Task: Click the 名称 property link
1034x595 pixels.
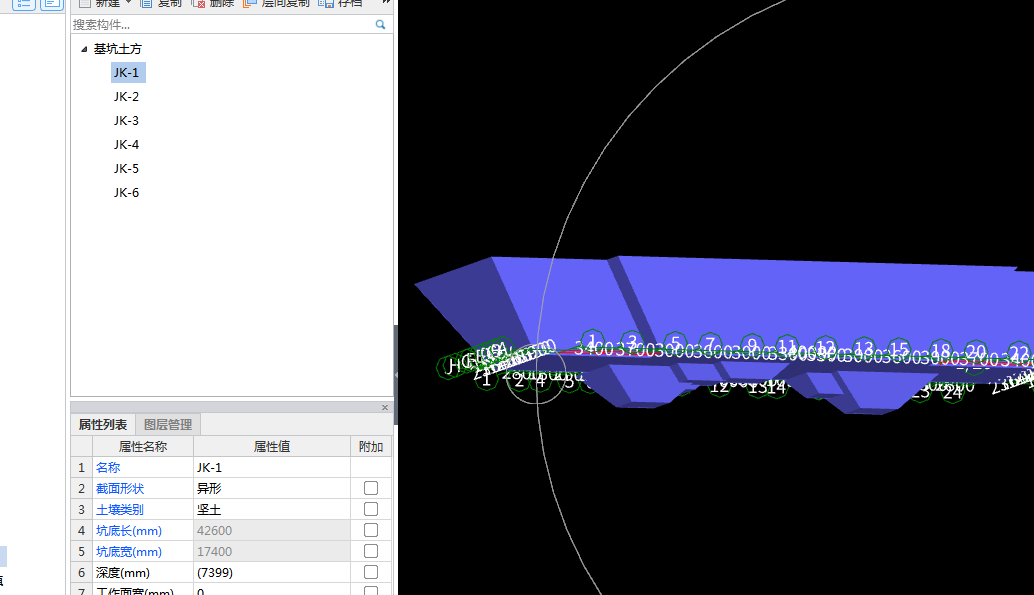Action: pyautogui.click(x=108, y=468)
